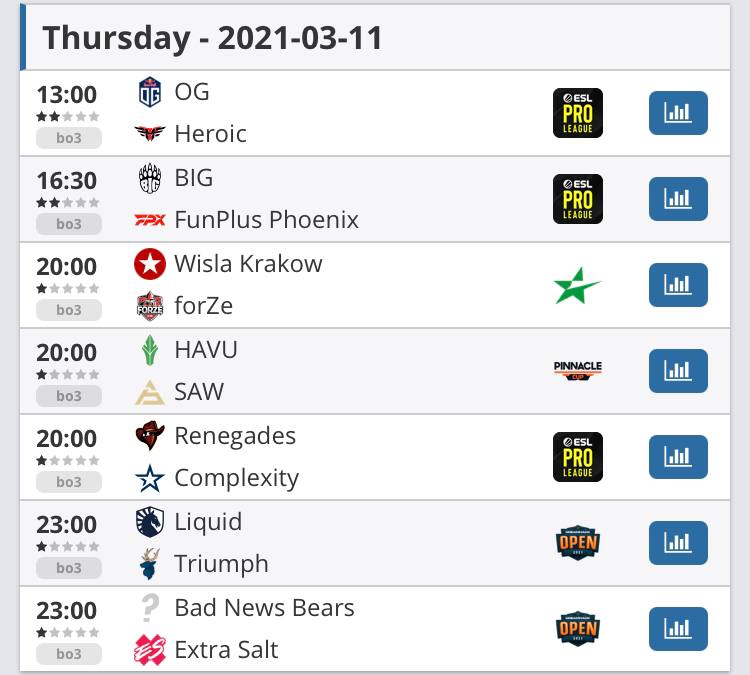Click the 16:30 match time
The image size is (750, 675).
tap(67, 180)
